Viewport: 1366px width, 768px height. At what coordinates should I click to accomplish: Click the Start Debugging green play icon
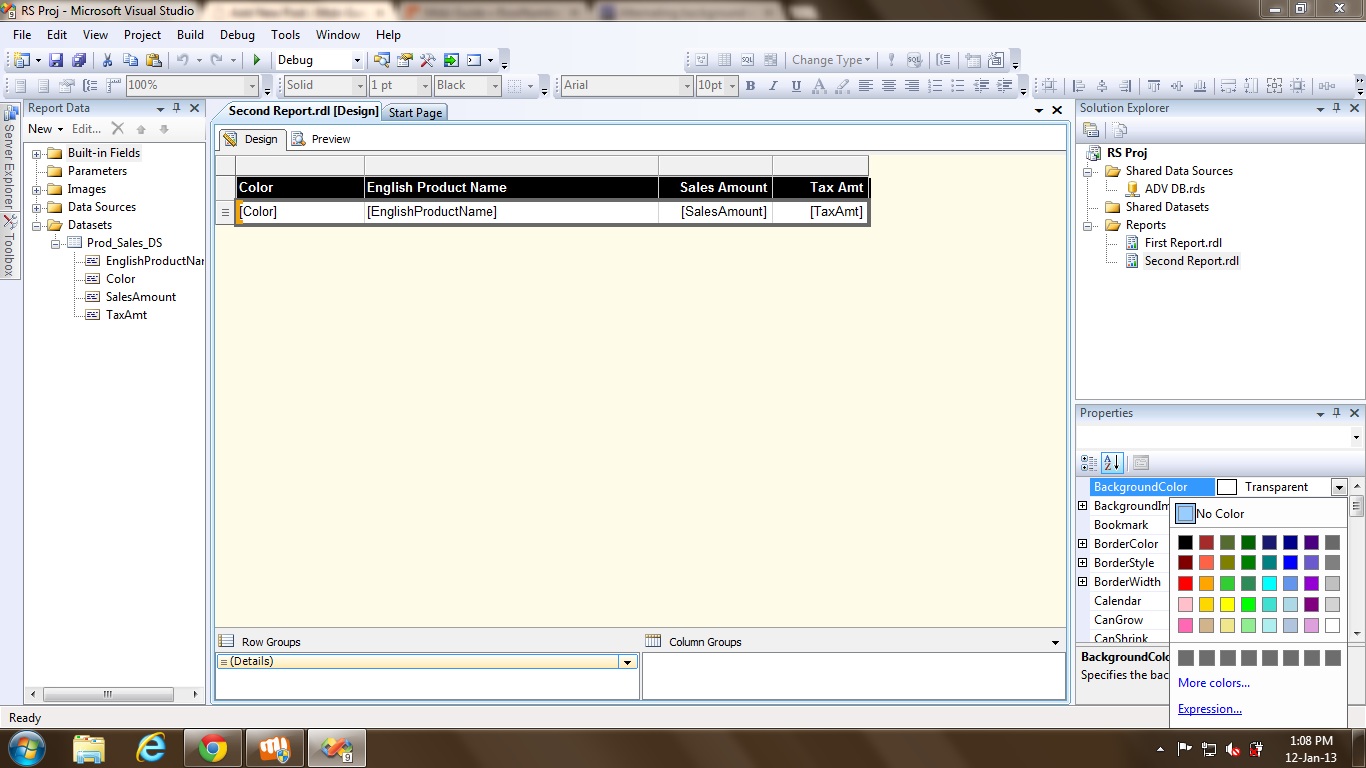[257, 60]
